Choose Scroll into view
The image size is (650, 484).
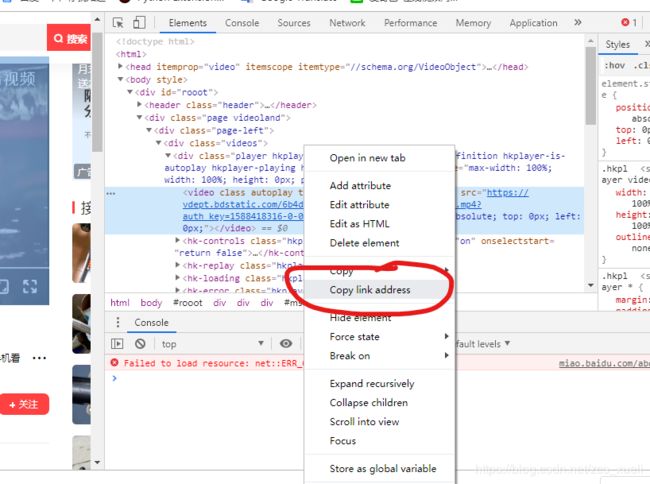(x=364, y=422)
